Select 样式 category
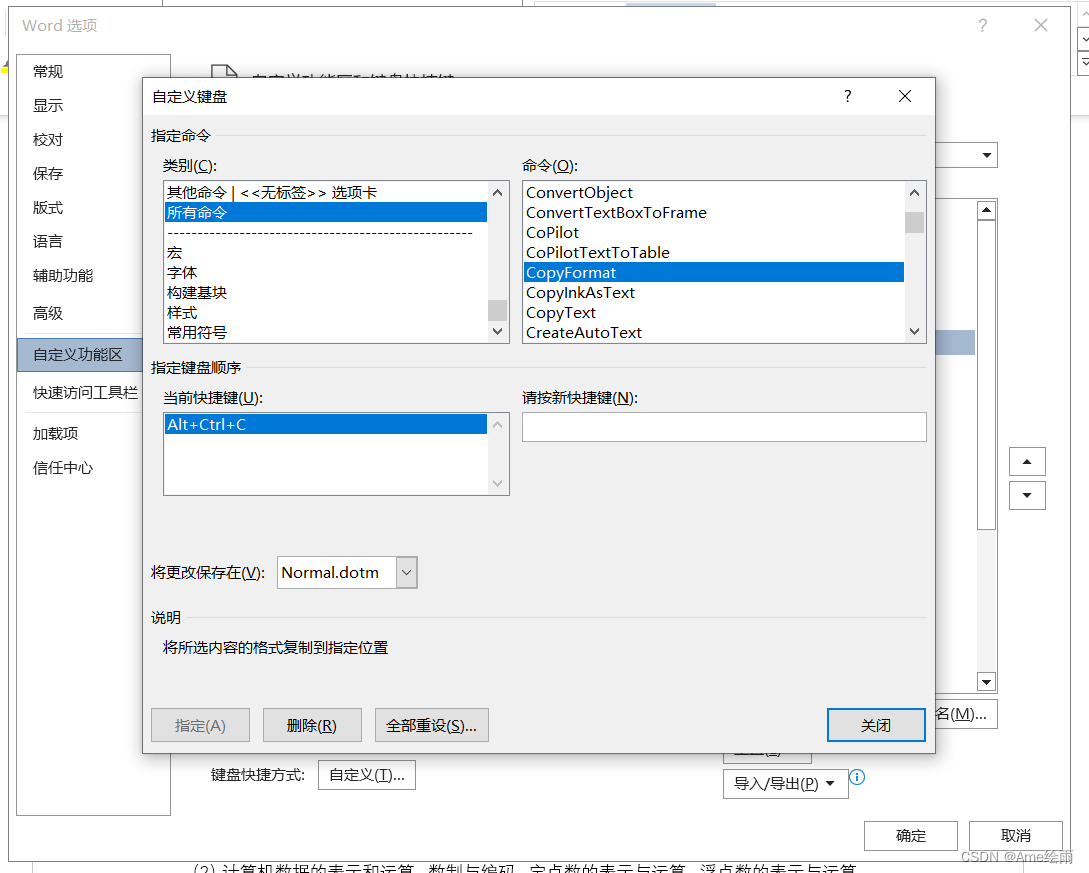 tap(326, 313)
